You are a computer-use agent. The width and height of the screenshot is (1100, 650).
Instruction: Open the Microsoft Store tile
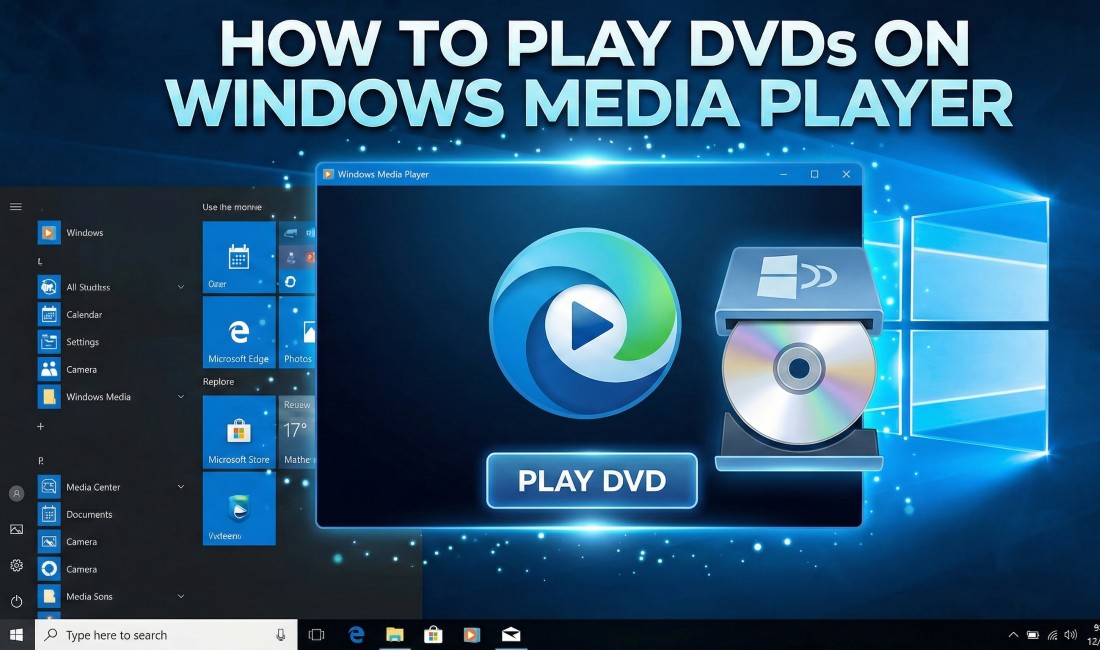238,432
